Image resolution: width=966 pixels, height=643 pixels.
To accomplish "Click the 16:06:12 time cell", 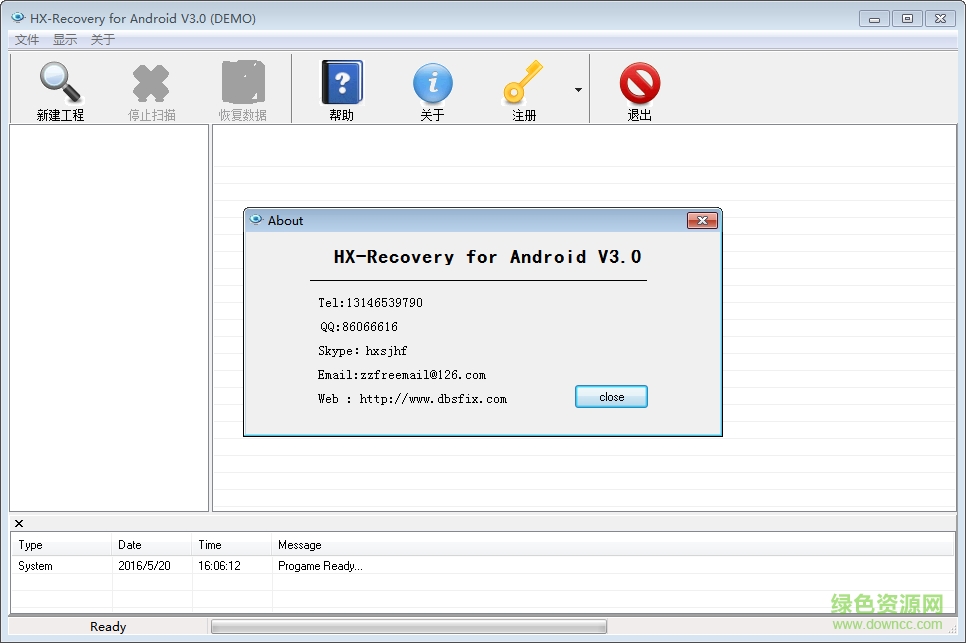I will (x=219, y=566).
